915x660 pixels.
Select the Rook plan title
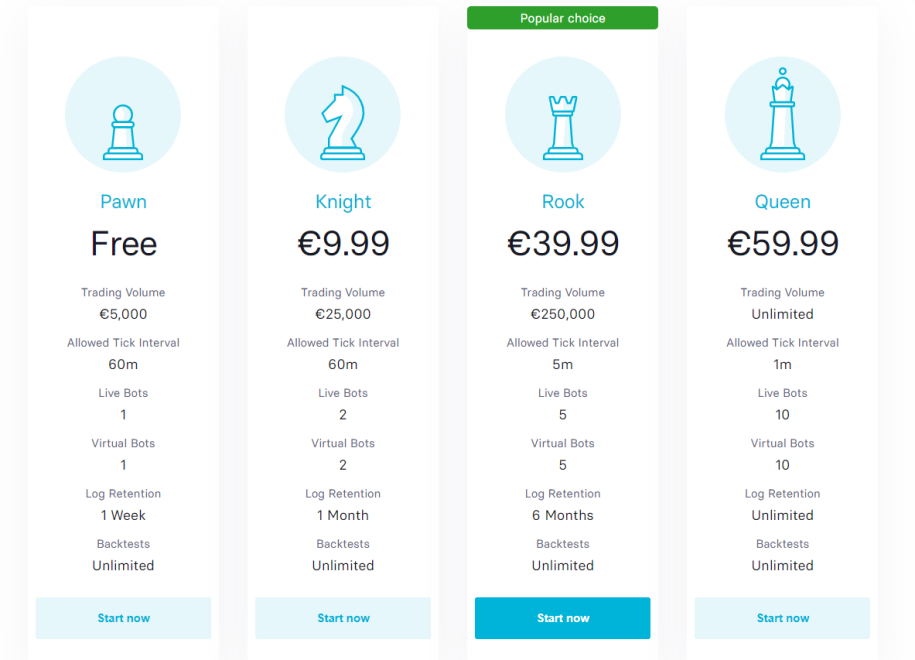(x=563, y=202)
